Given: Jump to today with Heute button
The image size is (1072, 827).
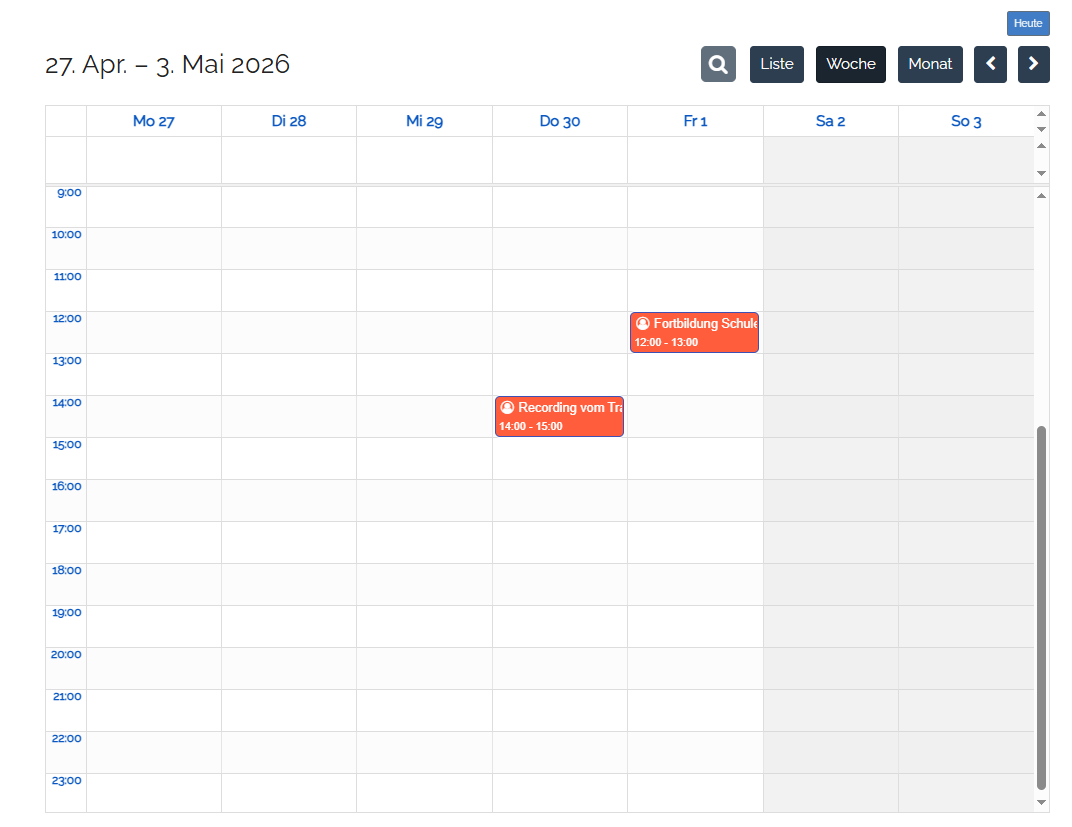Looking at the screenshot, I should pos(1028,23).
